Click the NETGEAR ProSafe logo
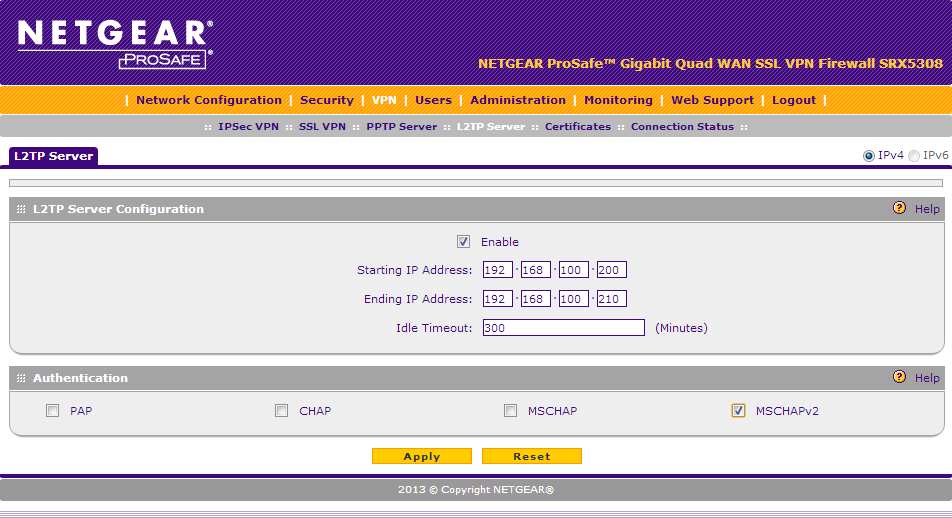The image size is (952, 518). pyautogui.click(x=115, y=44)
